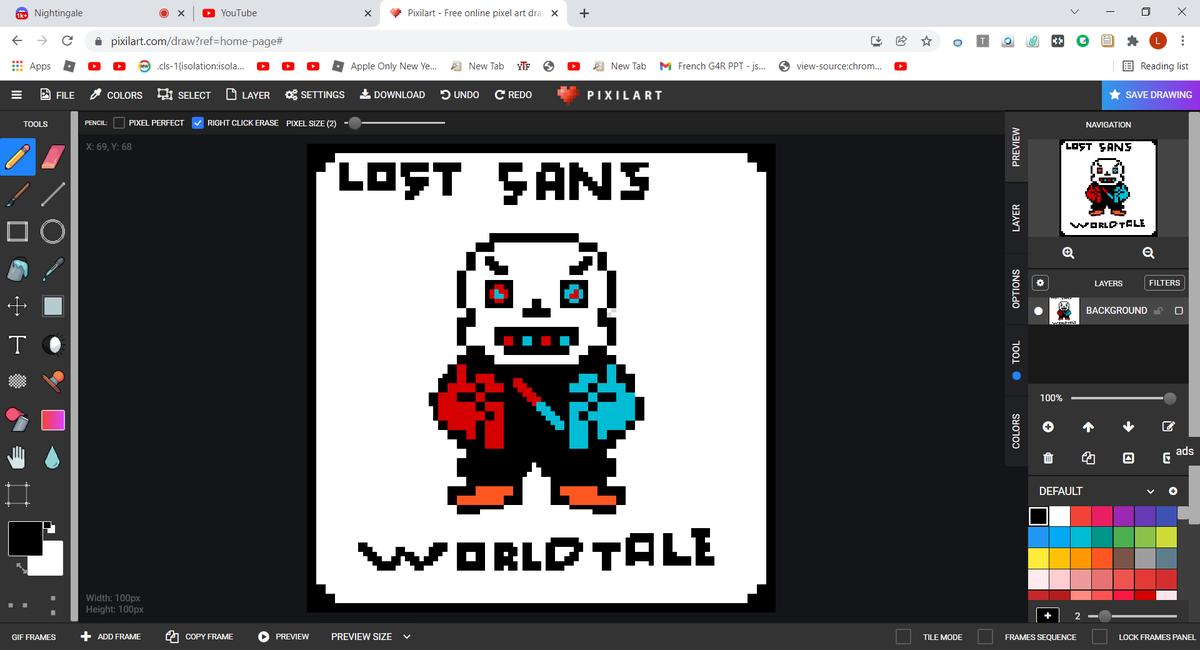Screen dimensions: 1200x650
Task: Click ADD FRAME button
Action: [x=111, y=636]
